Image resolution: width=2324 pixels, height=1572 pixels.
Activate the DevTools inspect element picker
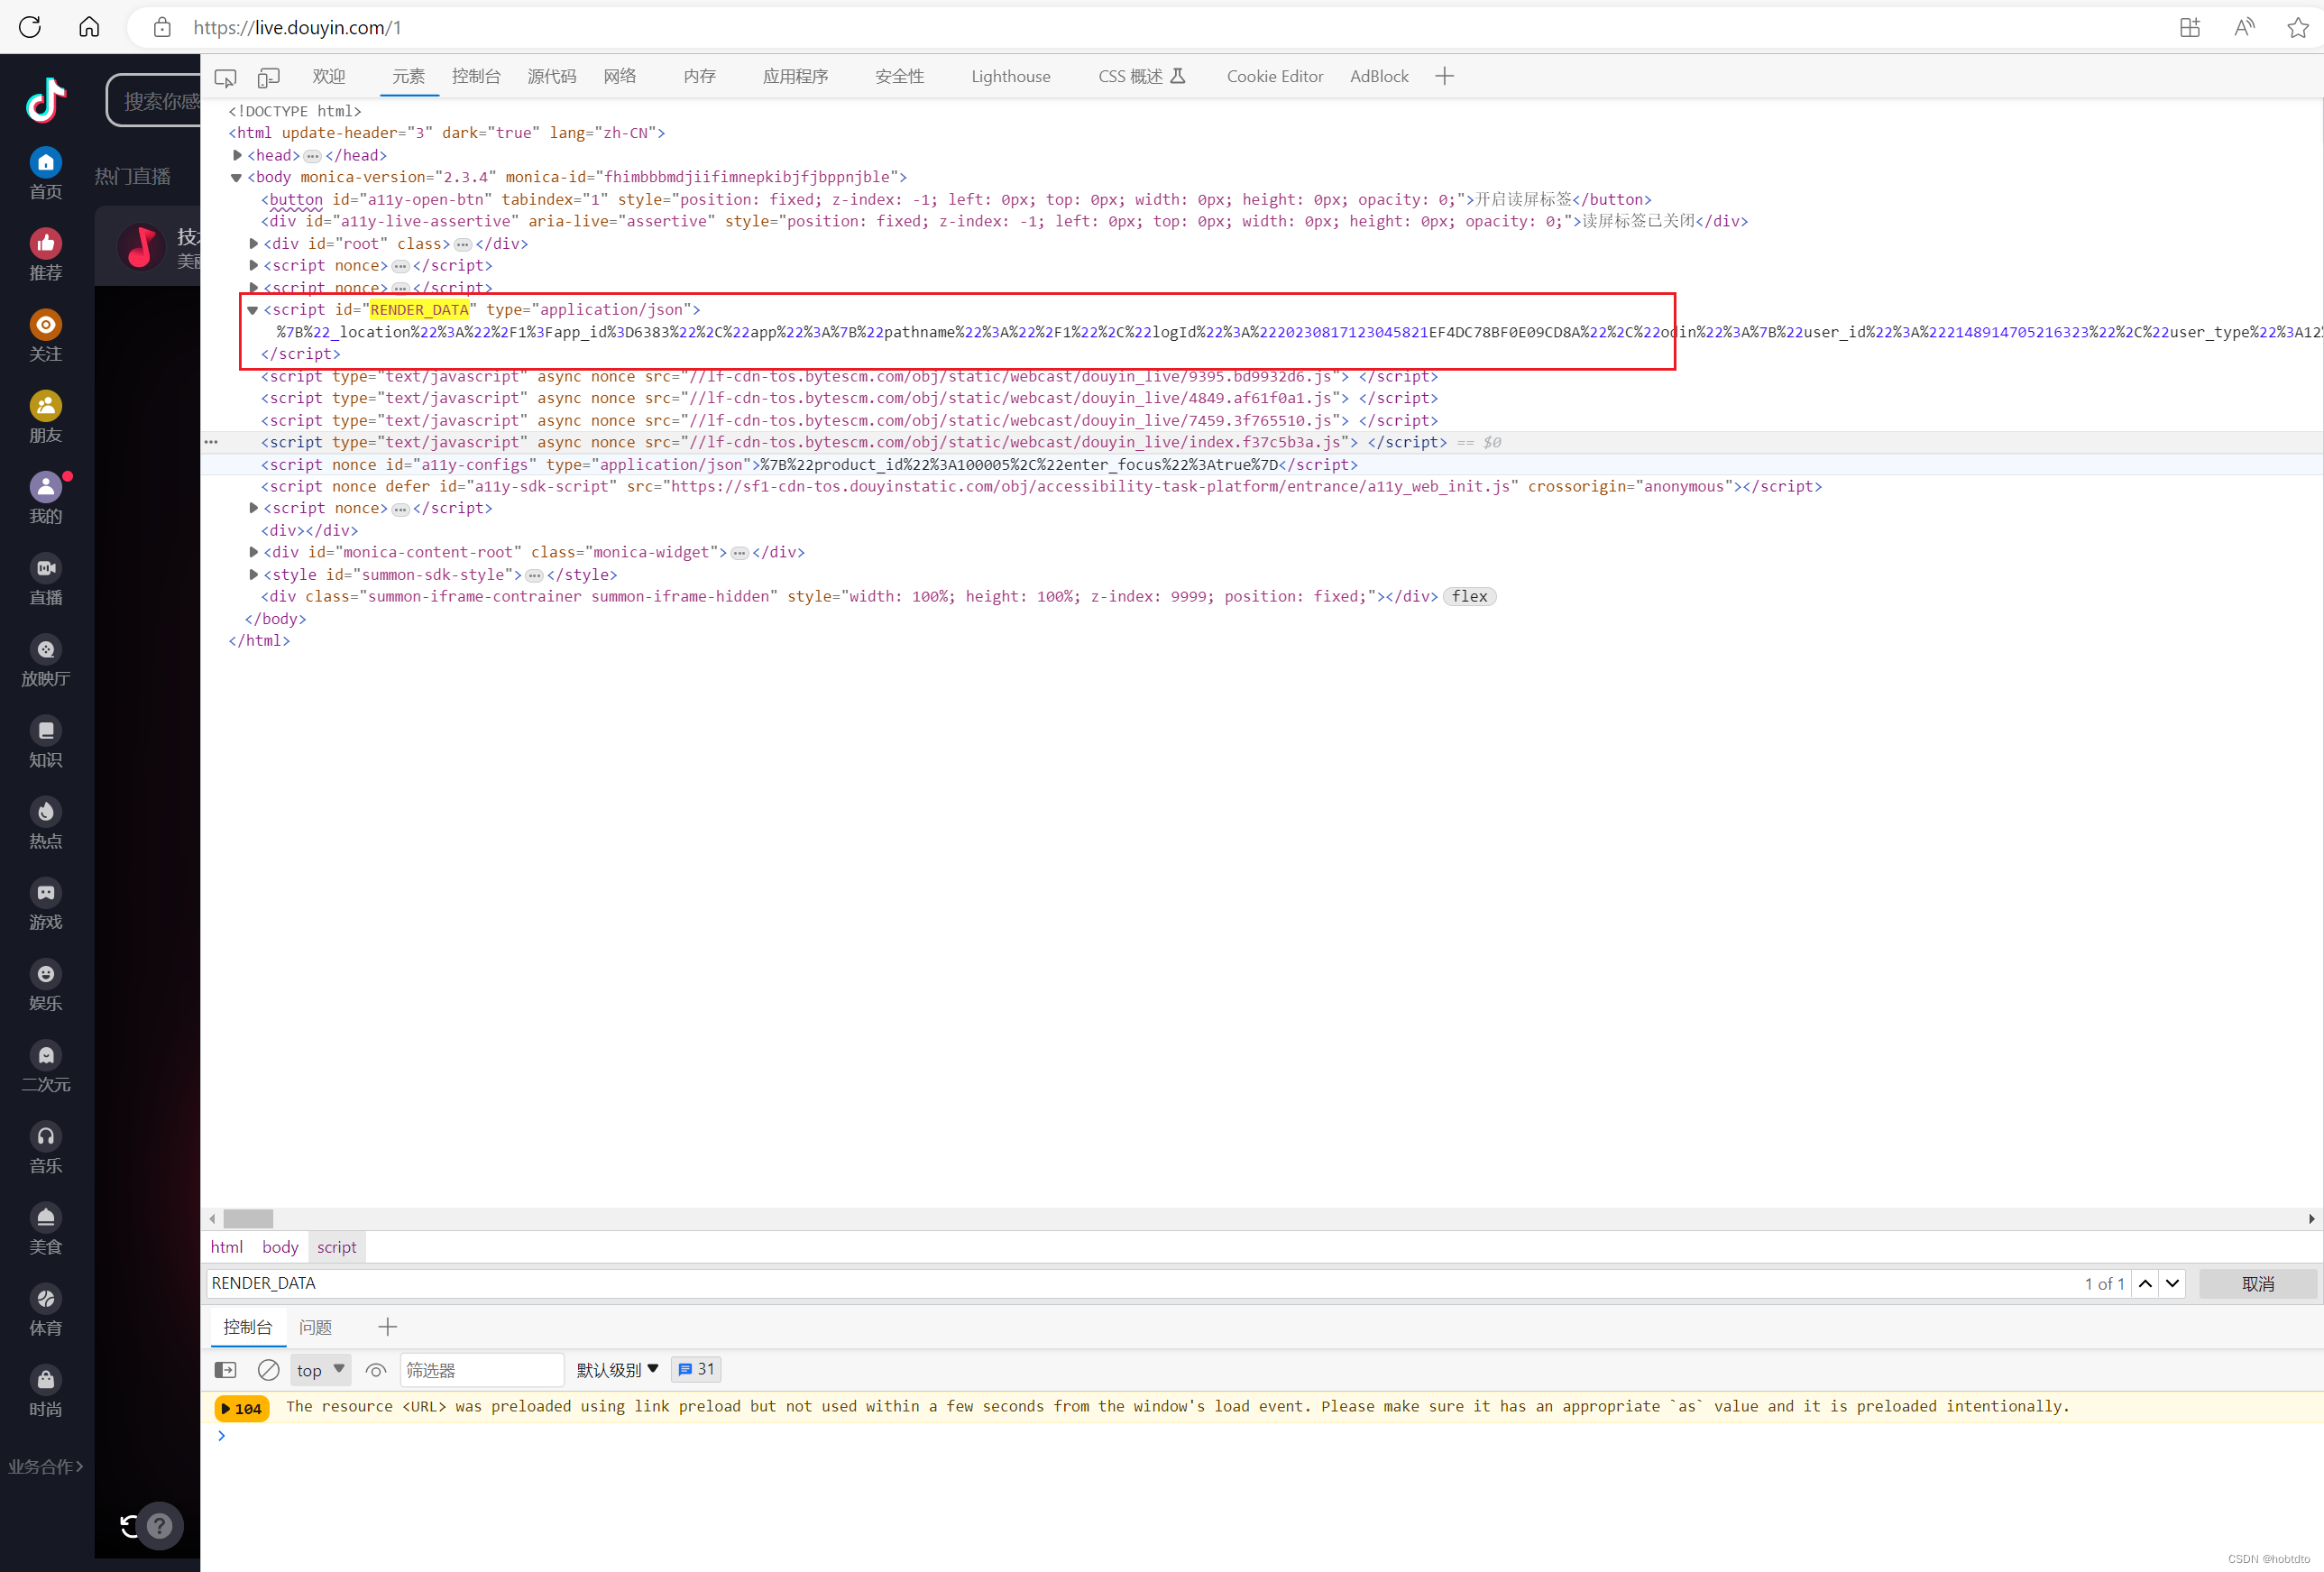pos(226,77)
